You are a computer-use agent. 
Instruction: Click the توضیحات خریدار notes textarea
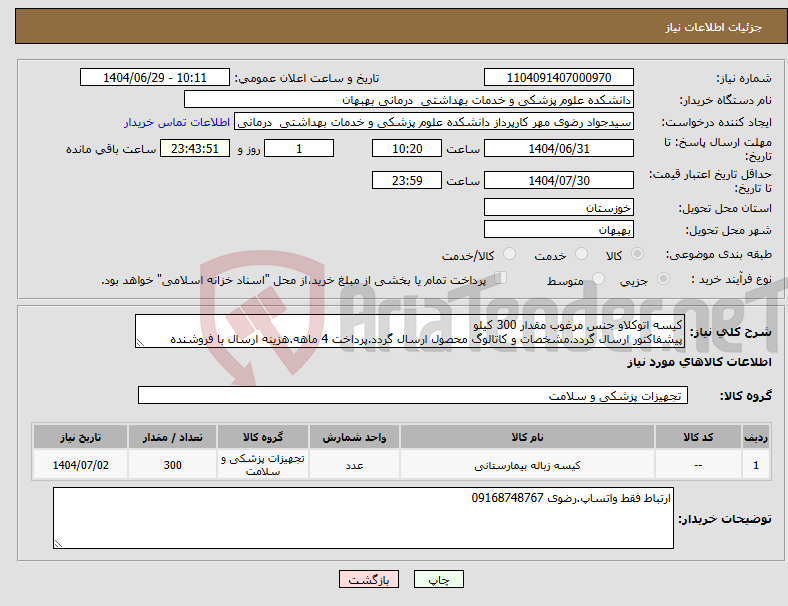click(x=363, y=518)
